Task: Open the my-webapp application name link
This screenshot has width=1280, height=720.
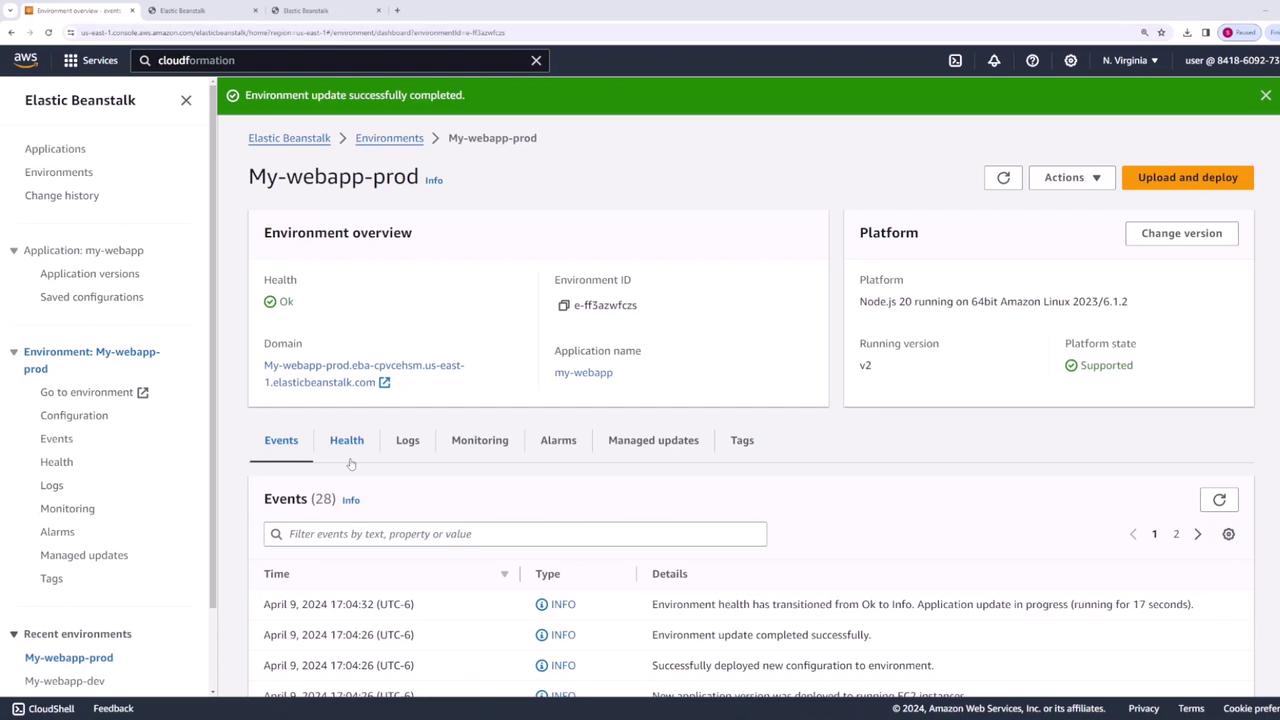Action: pyautogui.click(x=584, y=372)
